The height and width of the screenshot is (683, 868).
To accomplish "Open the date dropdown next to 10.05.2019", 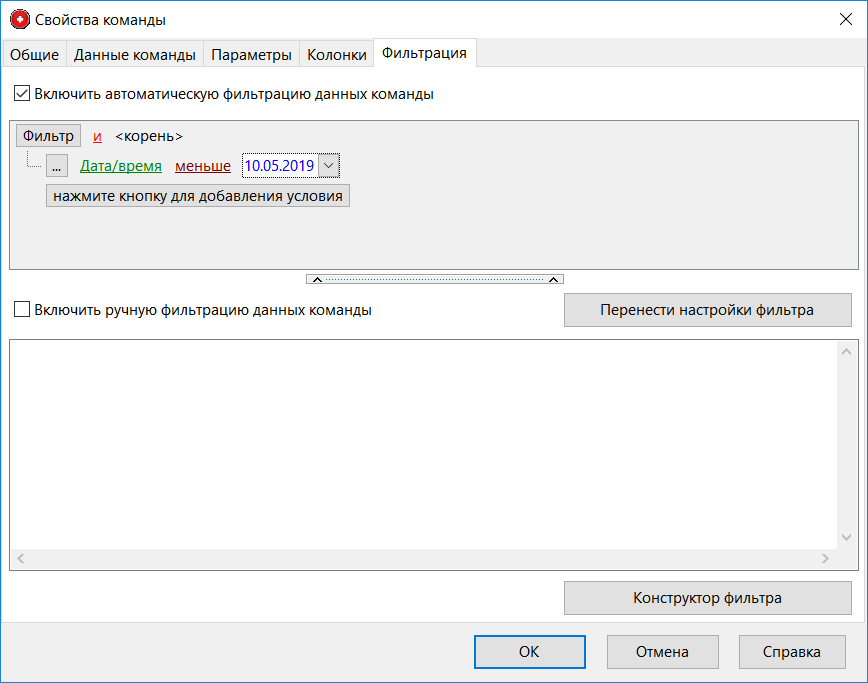I will (329, 166).
